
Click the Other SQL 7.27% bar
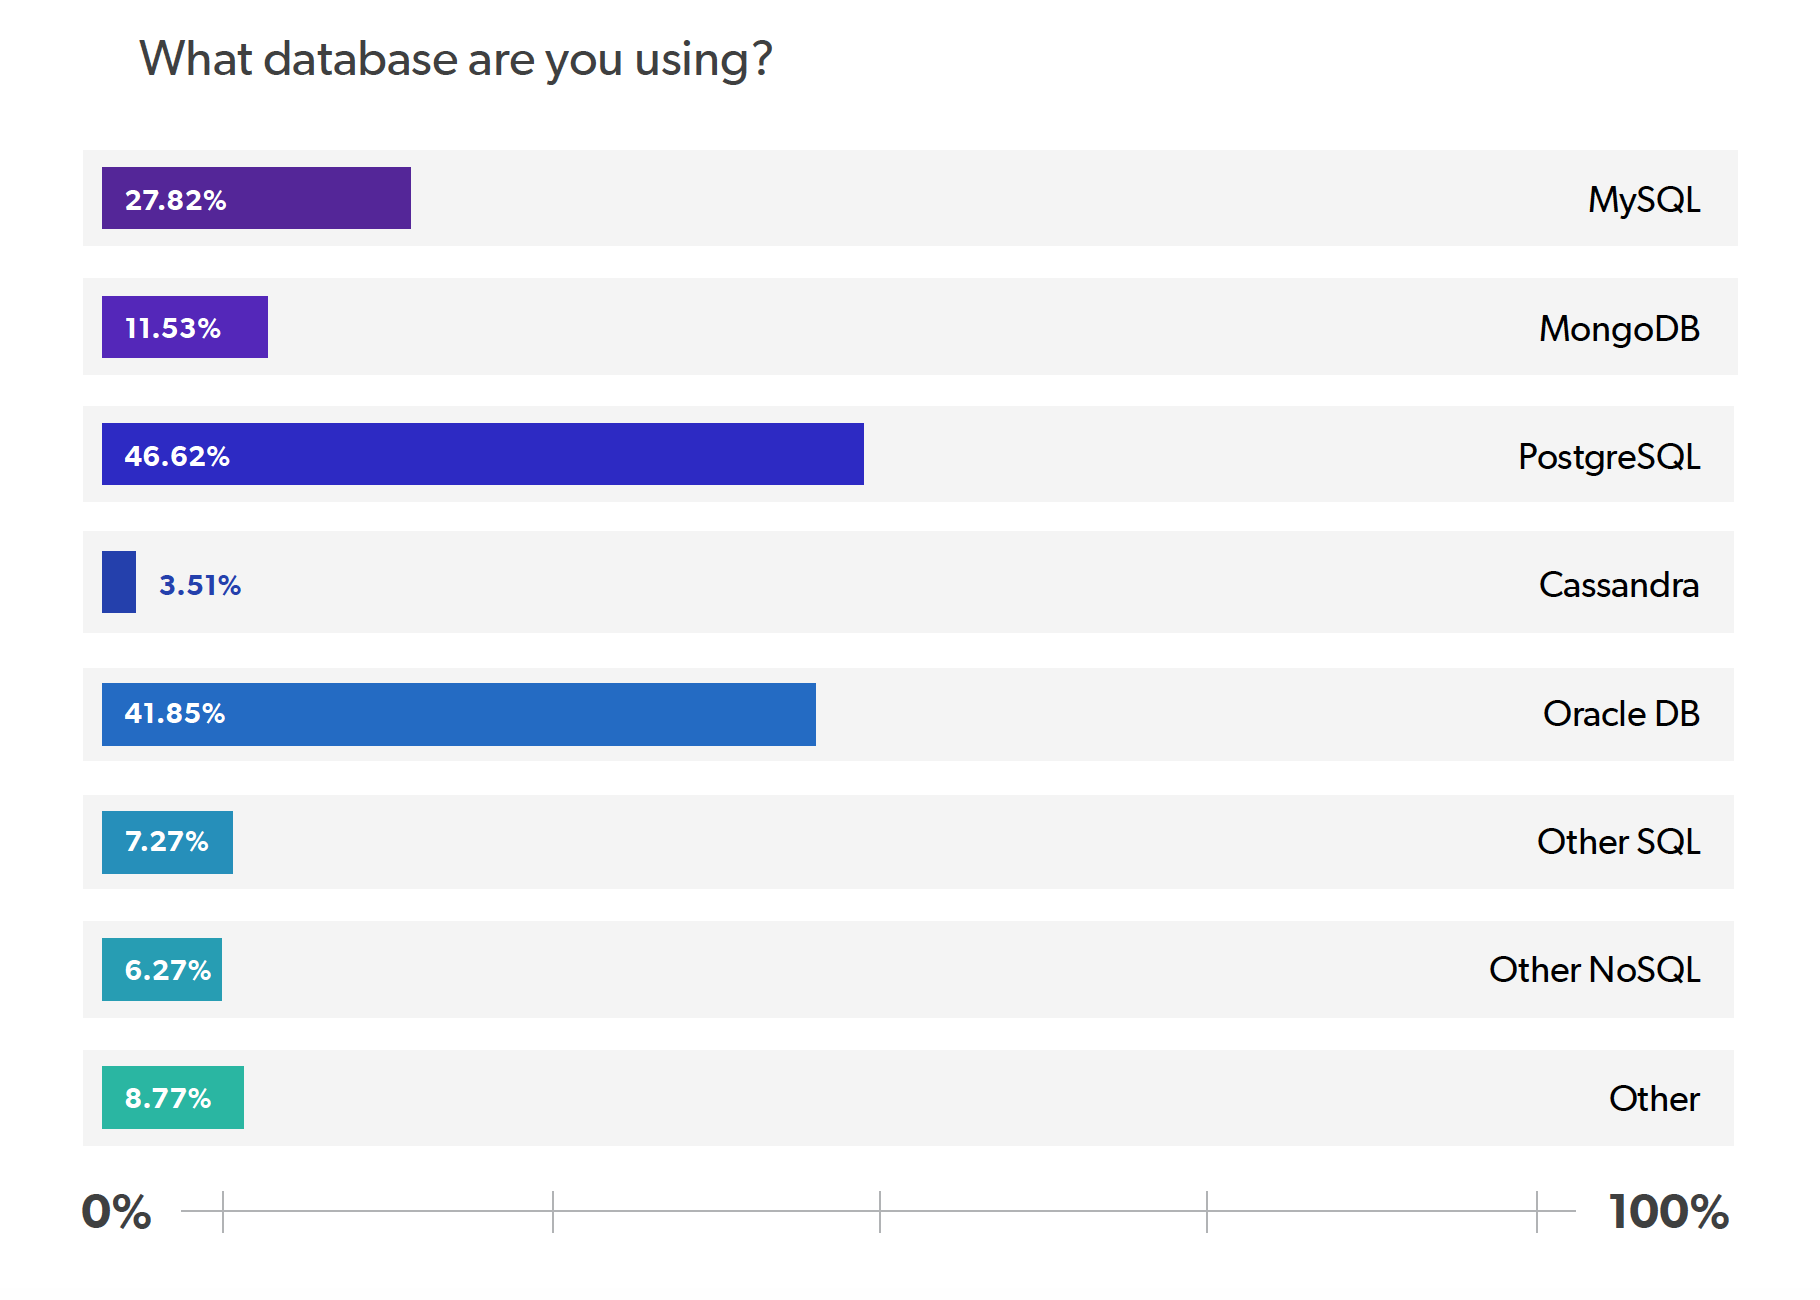(167, 842)
